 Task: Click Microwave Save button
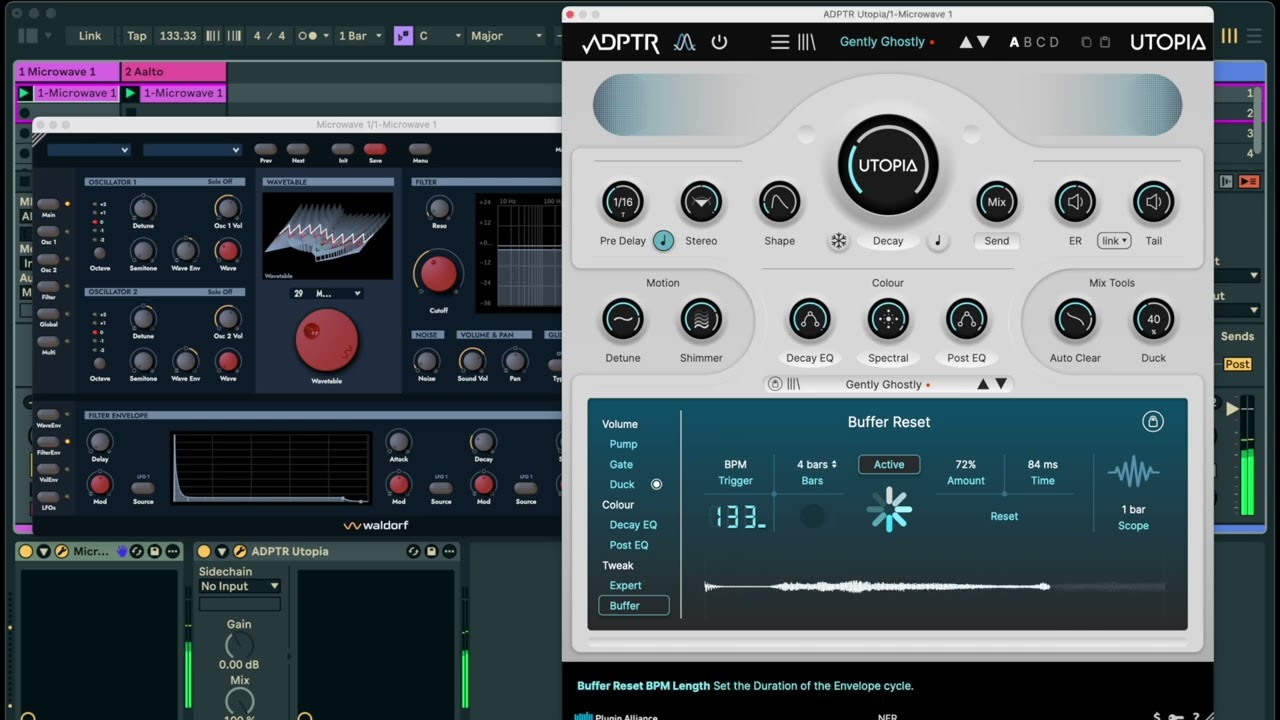[x=375, y=150]
